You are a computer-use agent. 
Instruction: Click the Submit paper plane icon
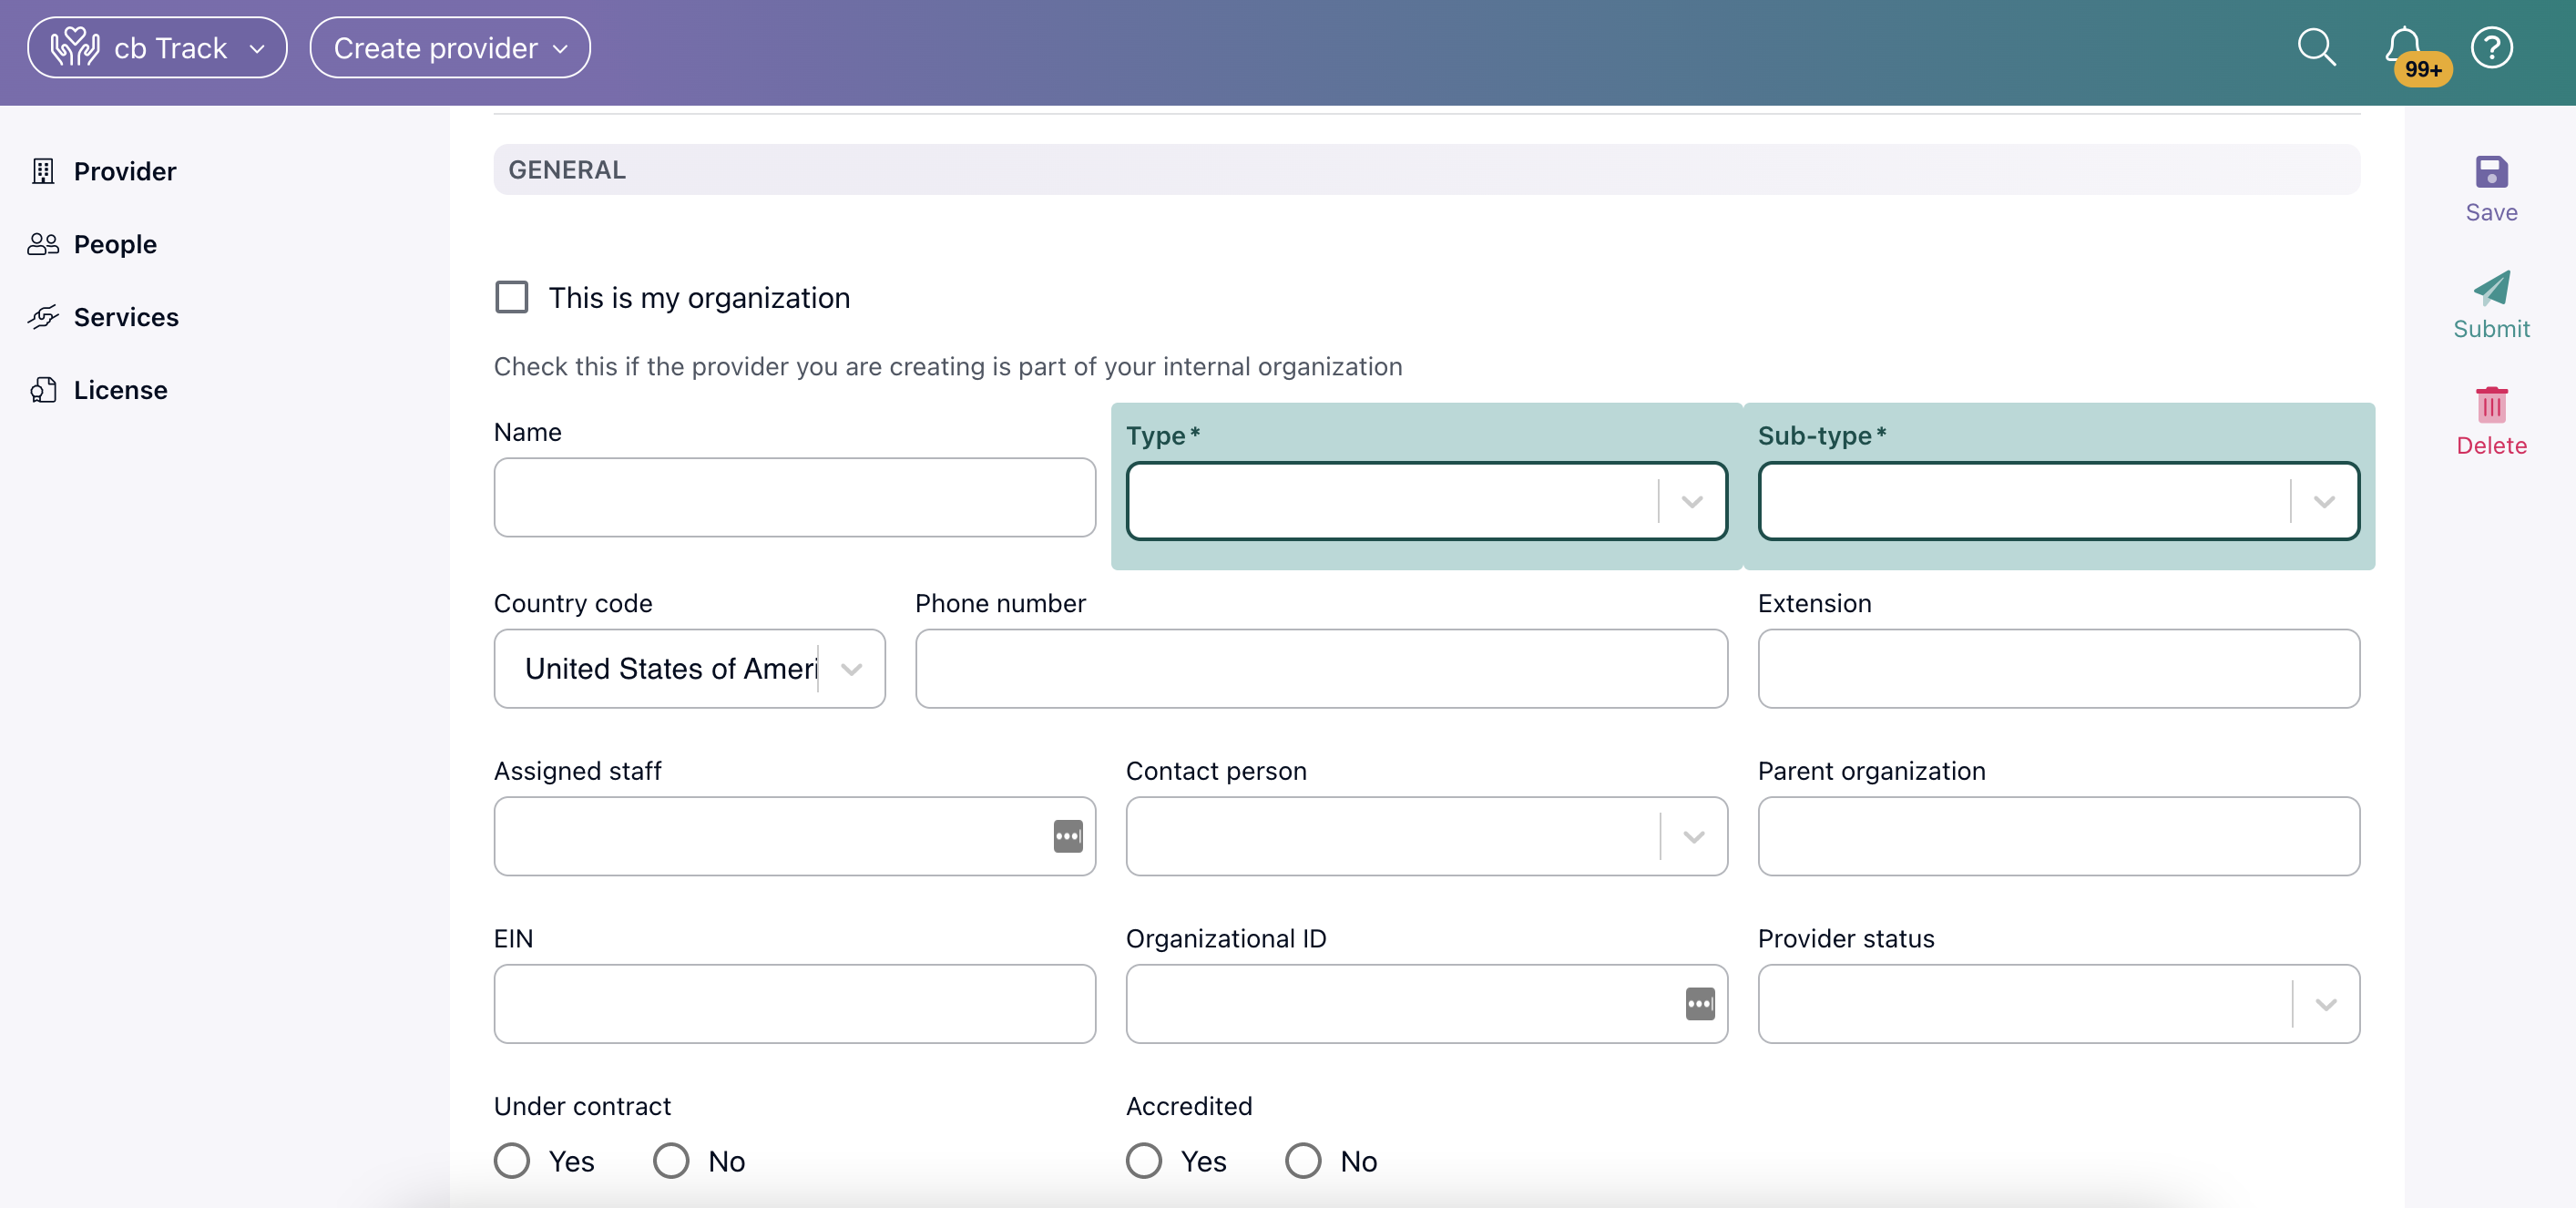[2491, 288]
